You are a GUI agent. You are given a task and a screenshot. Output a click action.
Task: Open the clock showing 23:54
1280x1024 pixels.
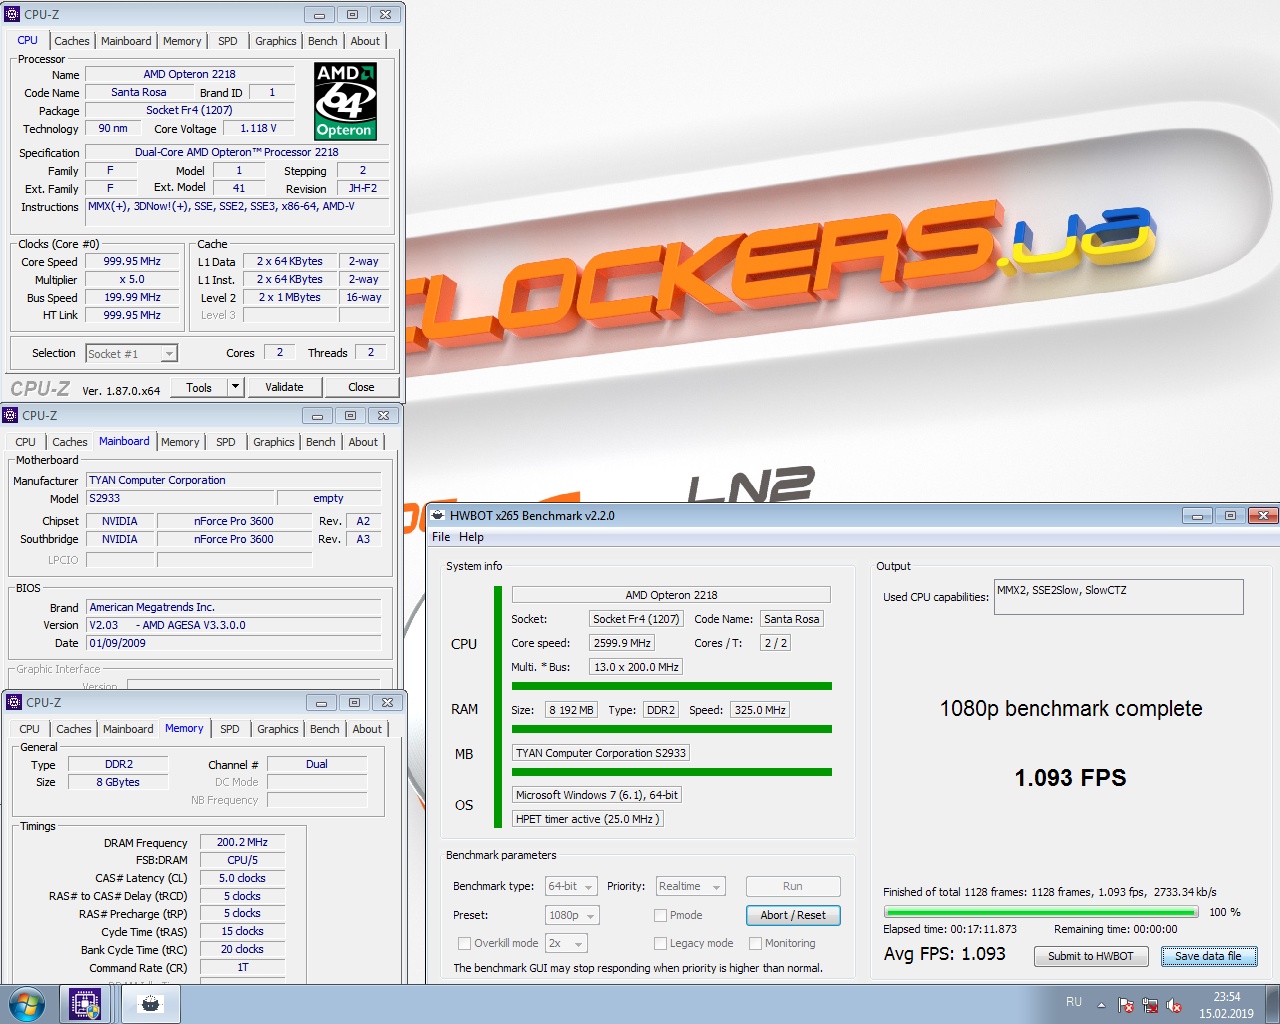click(1226, 1005)
